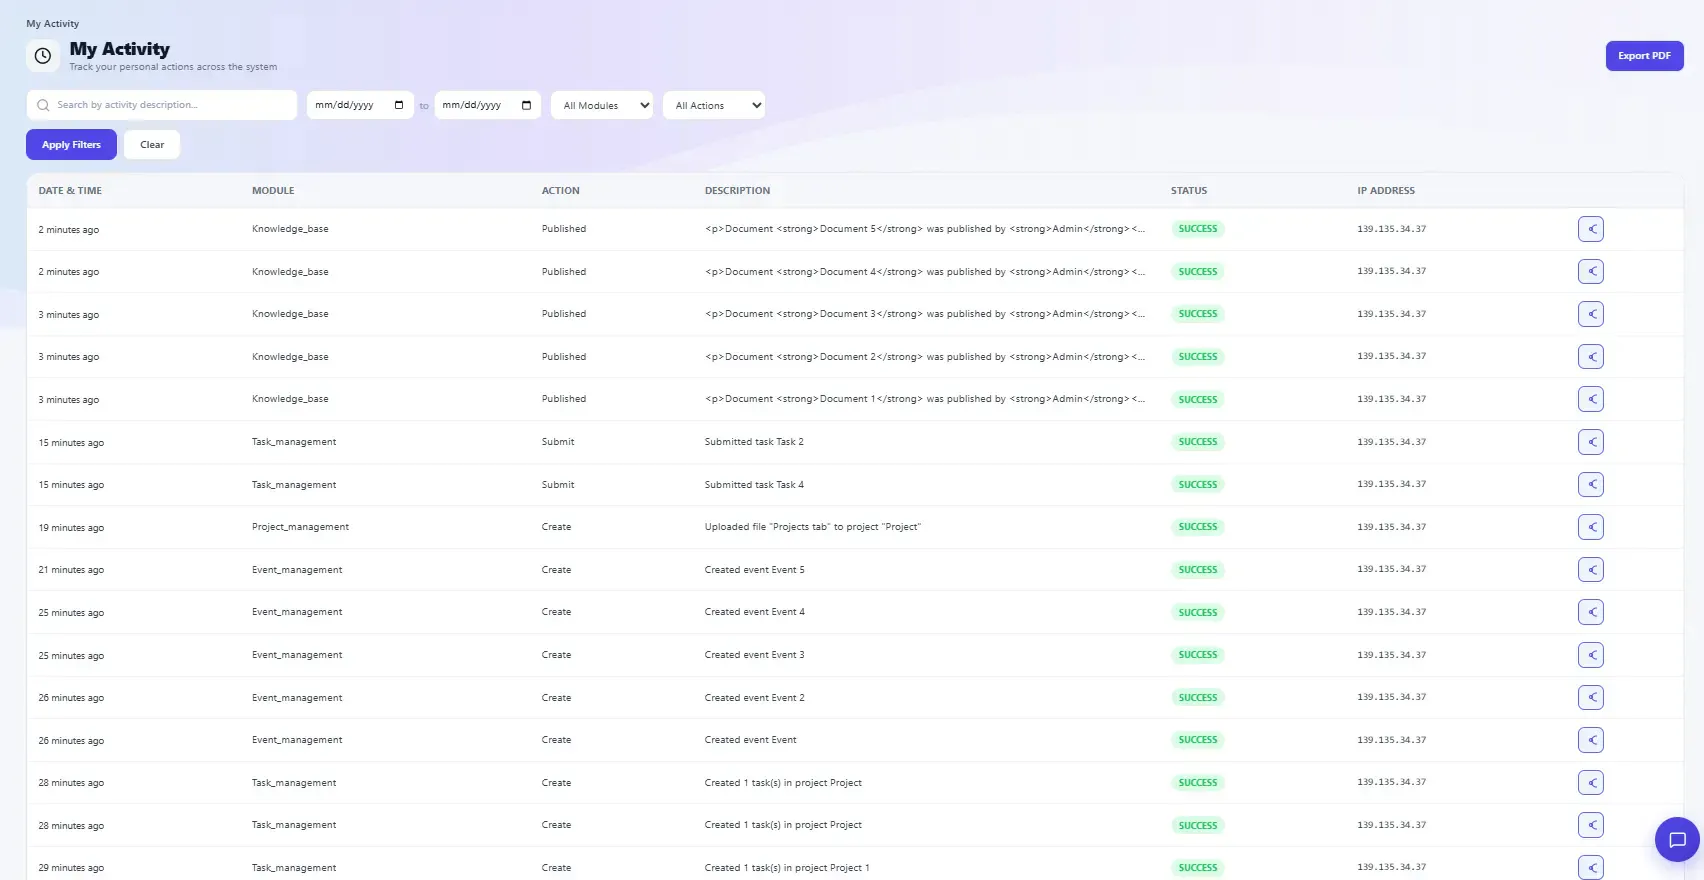Click Submit action in the Task 4 row
The width and height of the screenshot is (1704, 880).
[x=558, y=485]
